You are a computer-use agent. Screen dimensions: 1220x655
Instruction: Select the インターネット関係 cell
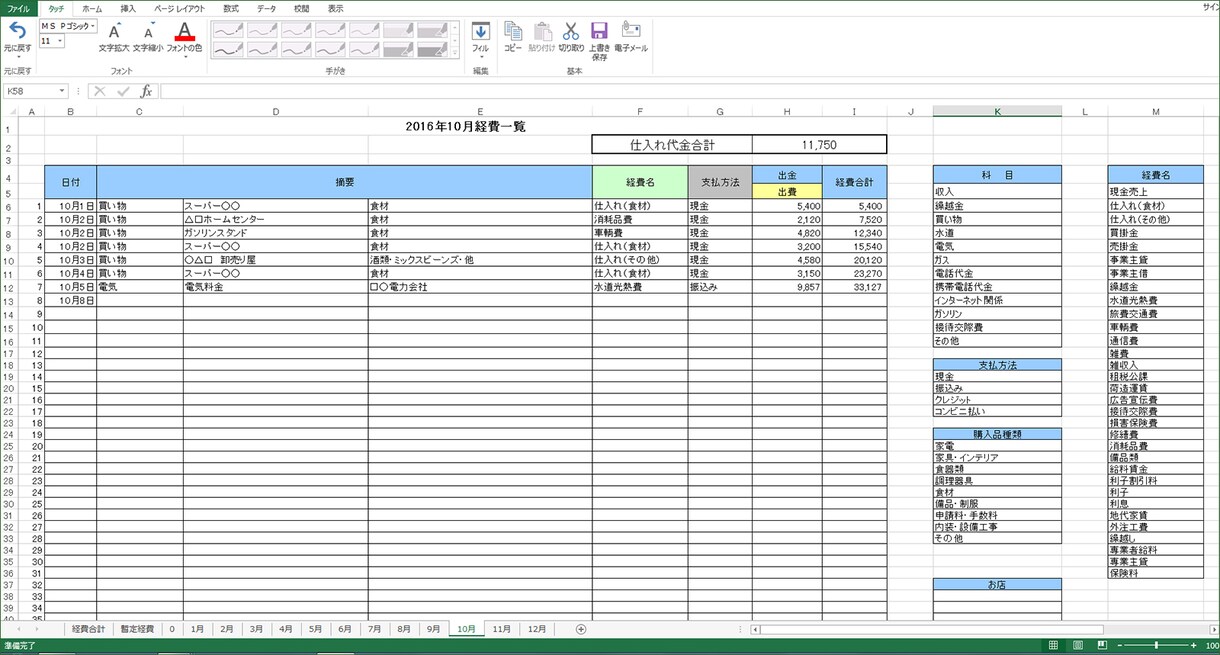[997, 300]
